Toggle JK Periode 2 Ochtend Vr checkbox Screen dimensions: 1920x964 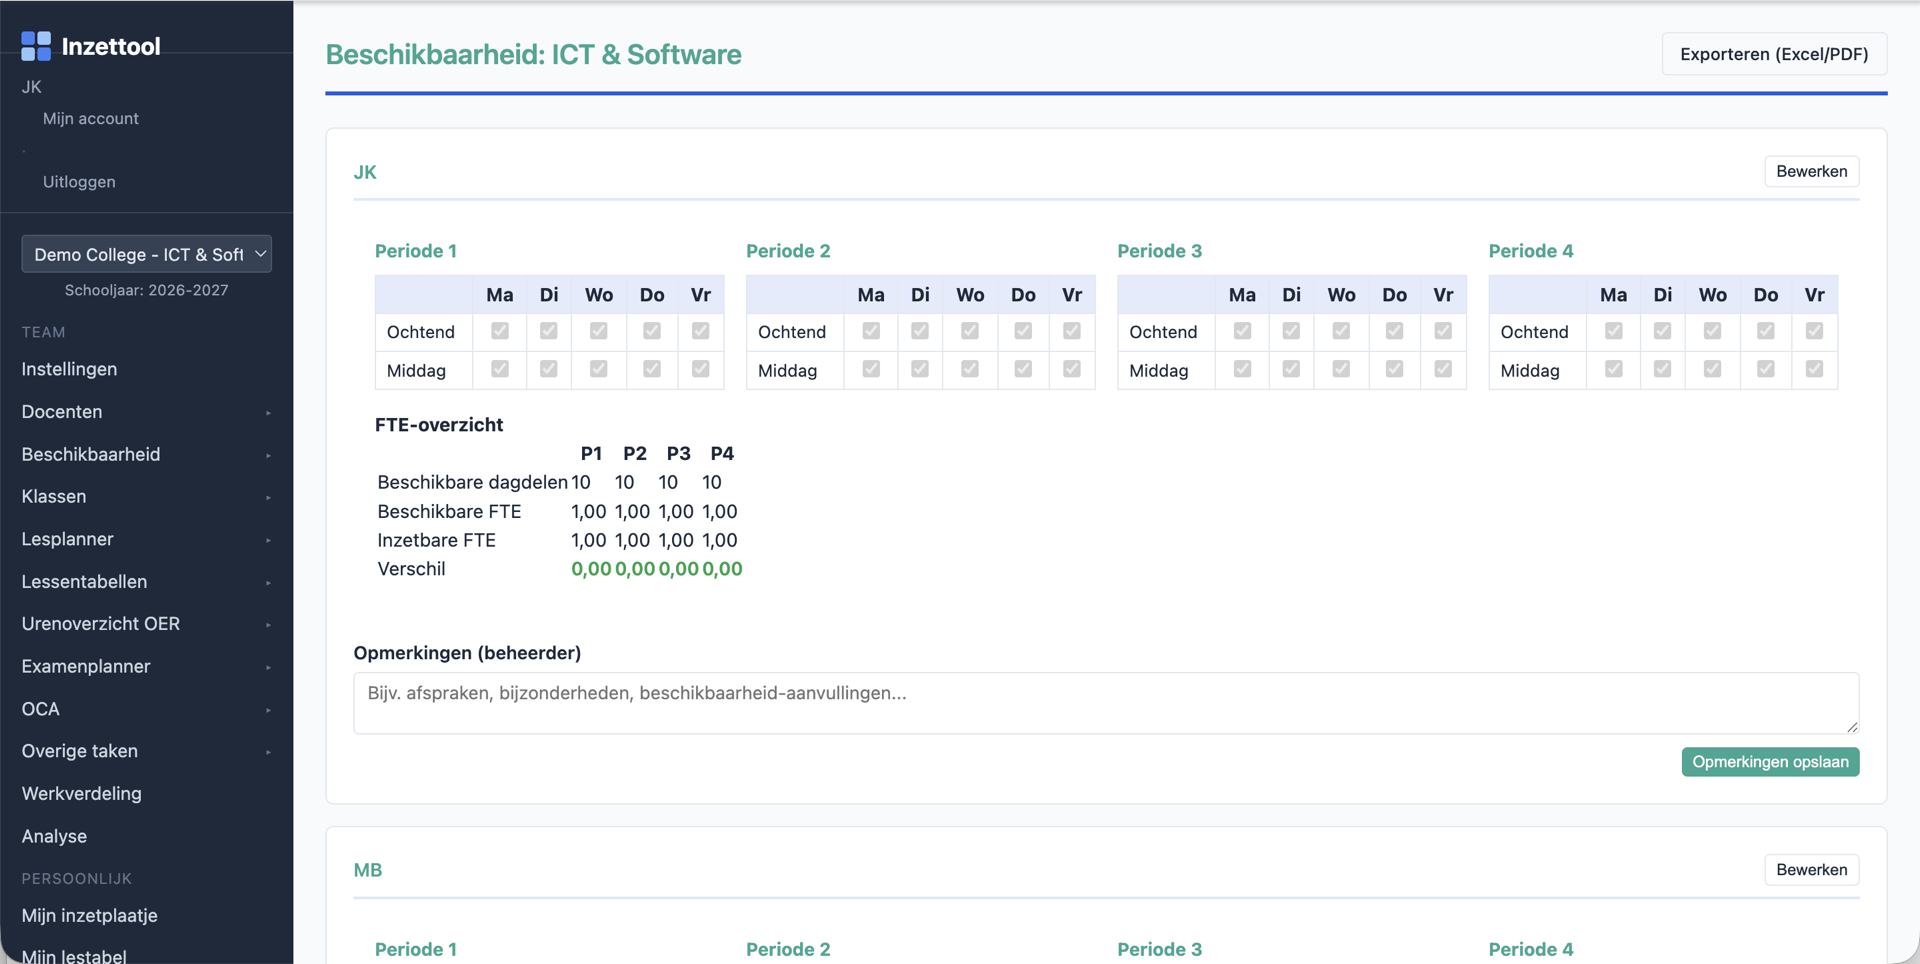tap(1072, 331)
